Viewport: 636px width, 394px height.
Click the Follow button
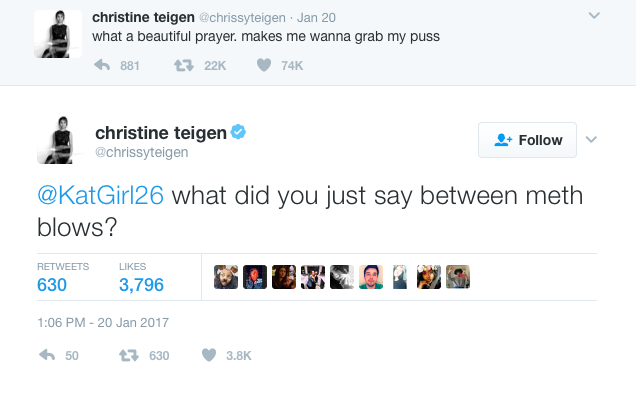point(527,140)
